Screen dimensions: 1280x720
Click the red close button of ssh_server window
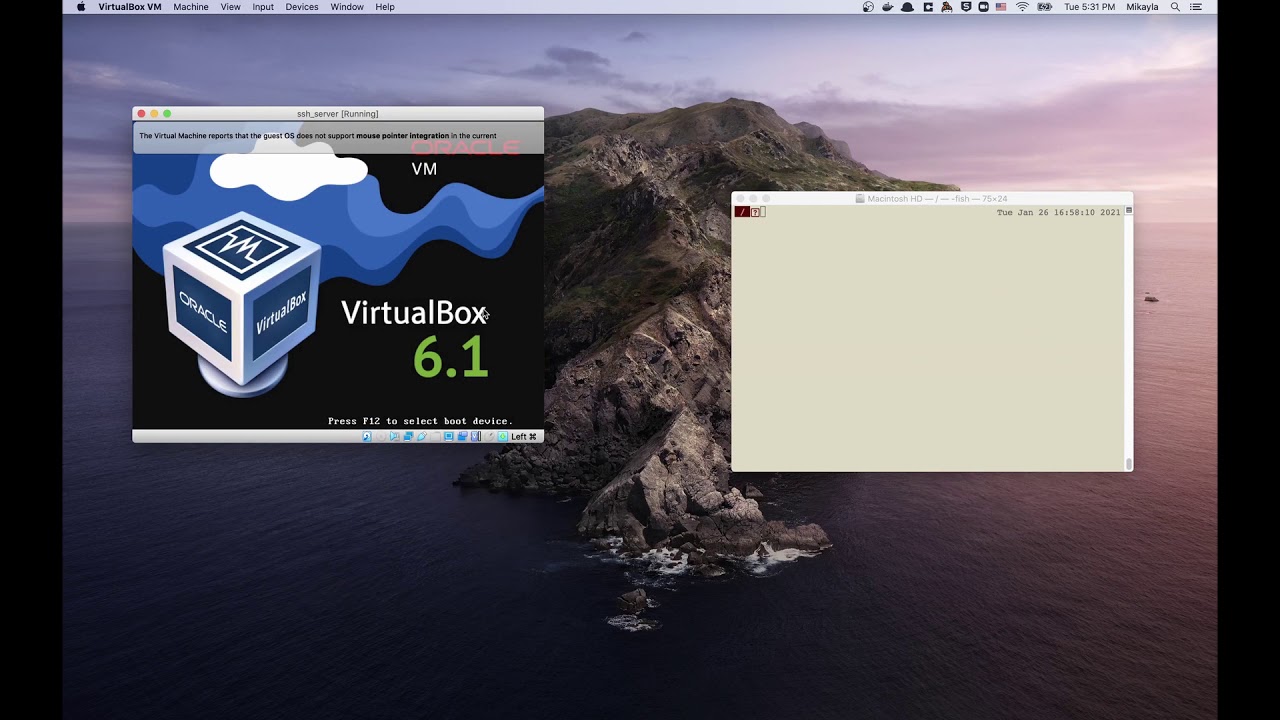[x=142, y=114]
